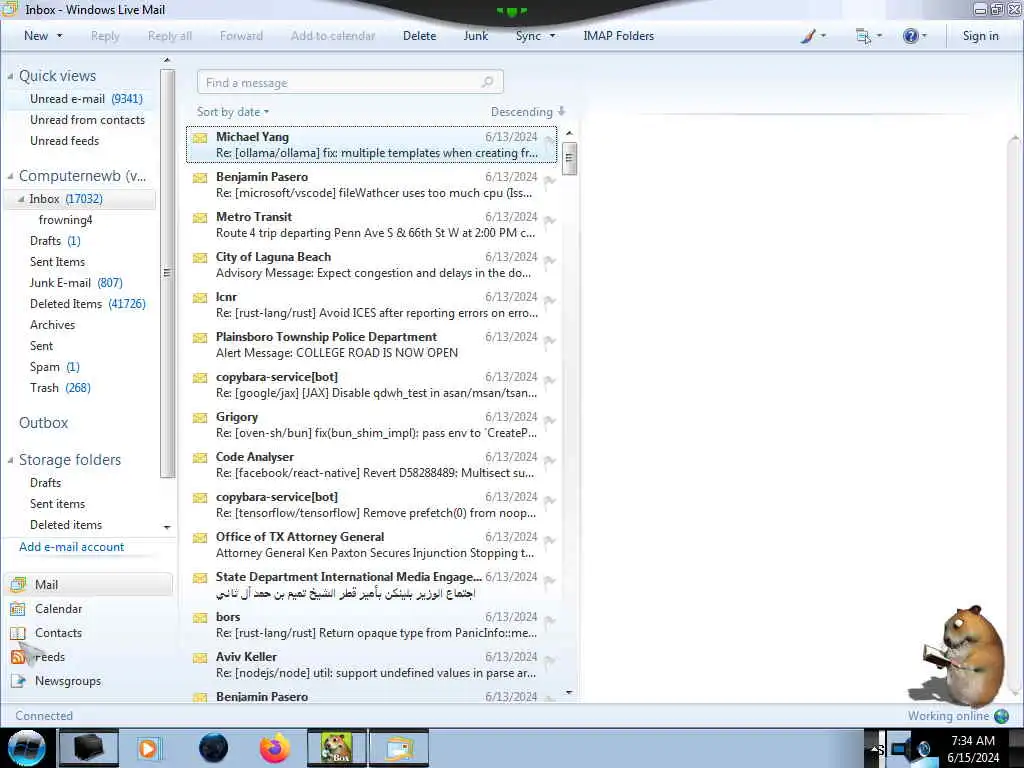Open the Trash folder

(60, 387)
